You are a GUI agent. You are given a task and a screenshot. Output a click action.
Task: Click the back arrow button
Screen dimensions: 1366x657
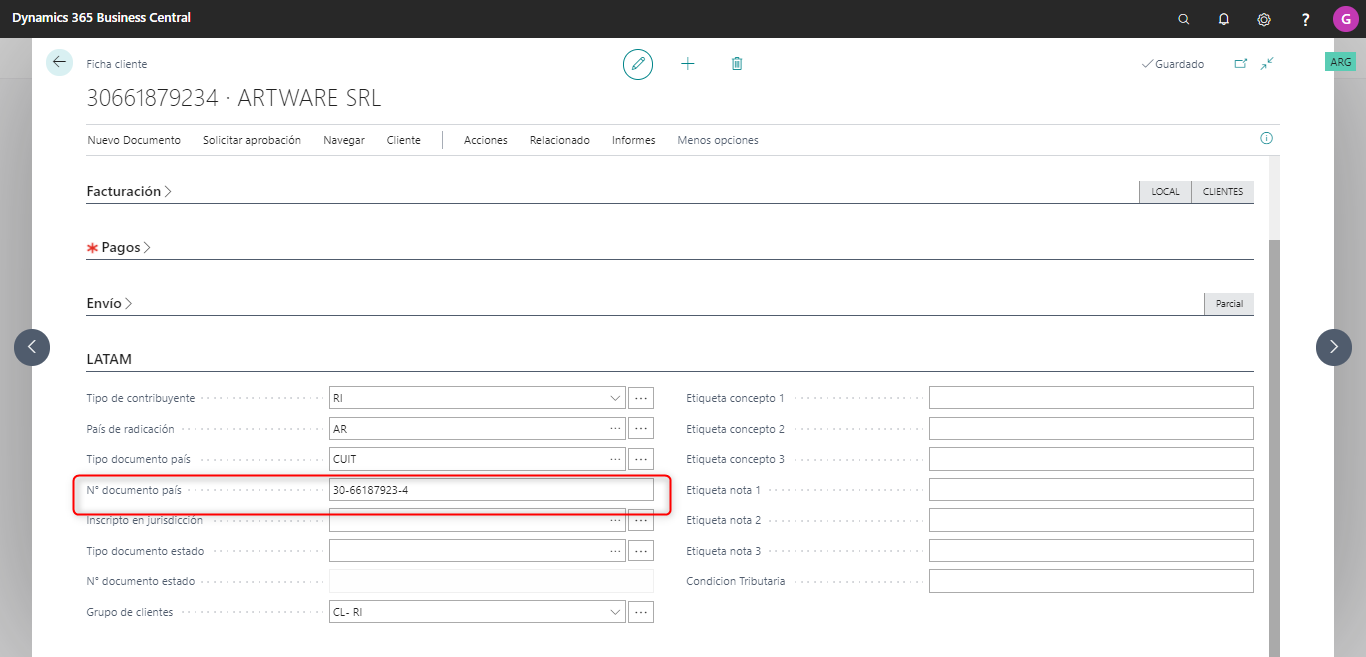(59, 62)
